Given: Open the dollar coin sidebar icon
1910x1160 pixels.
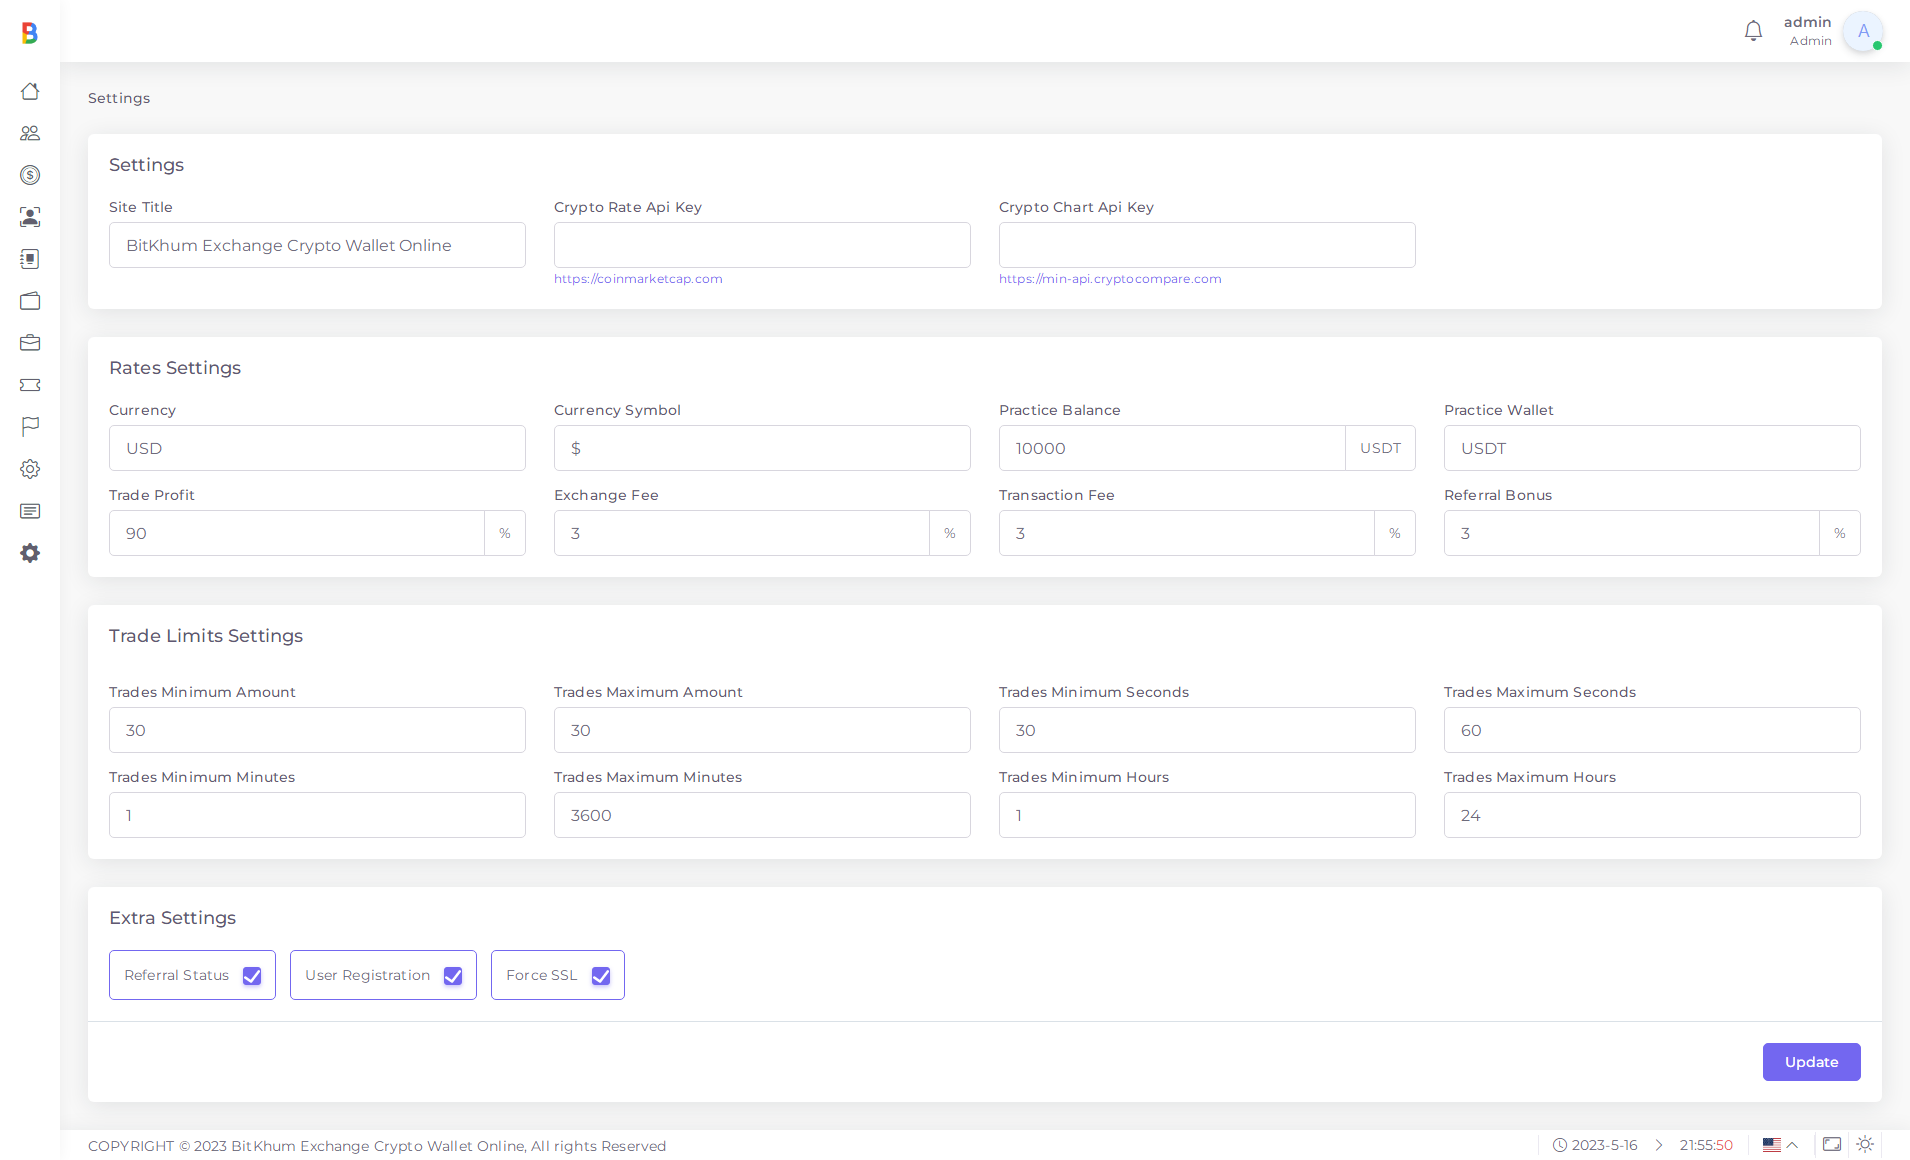Looking at the screenshot, I should pyautogui.click(x=30, y=175).
